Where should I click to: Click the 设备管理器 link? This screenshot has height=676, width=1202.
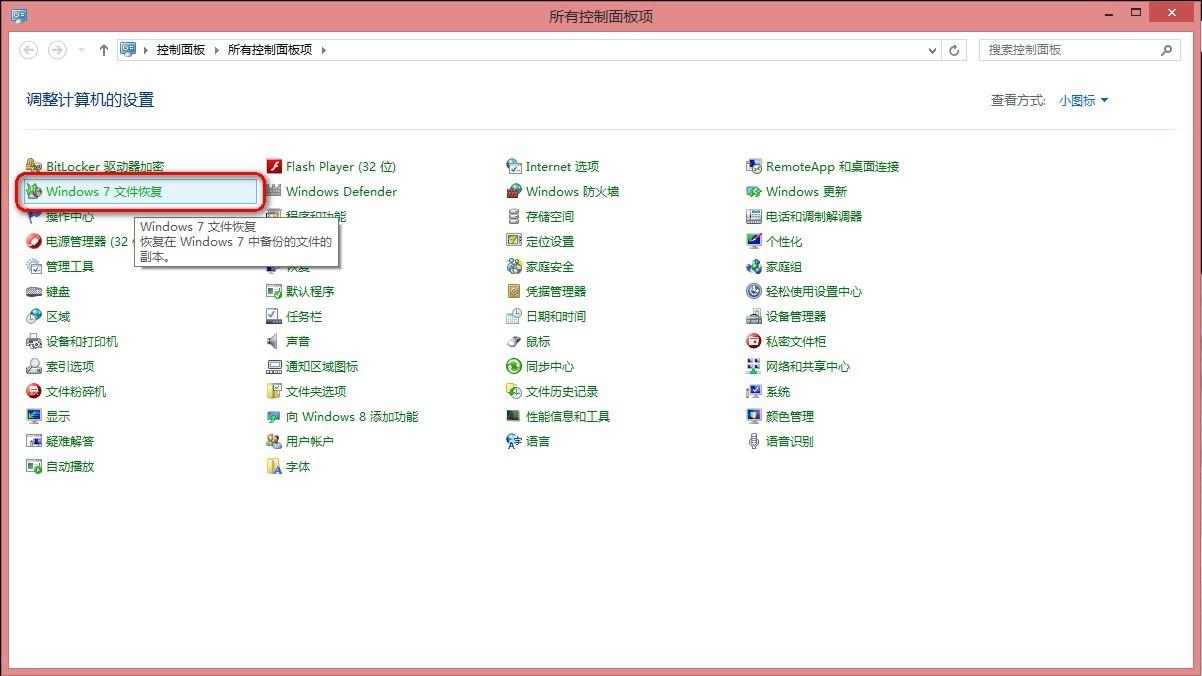(795, 317)
